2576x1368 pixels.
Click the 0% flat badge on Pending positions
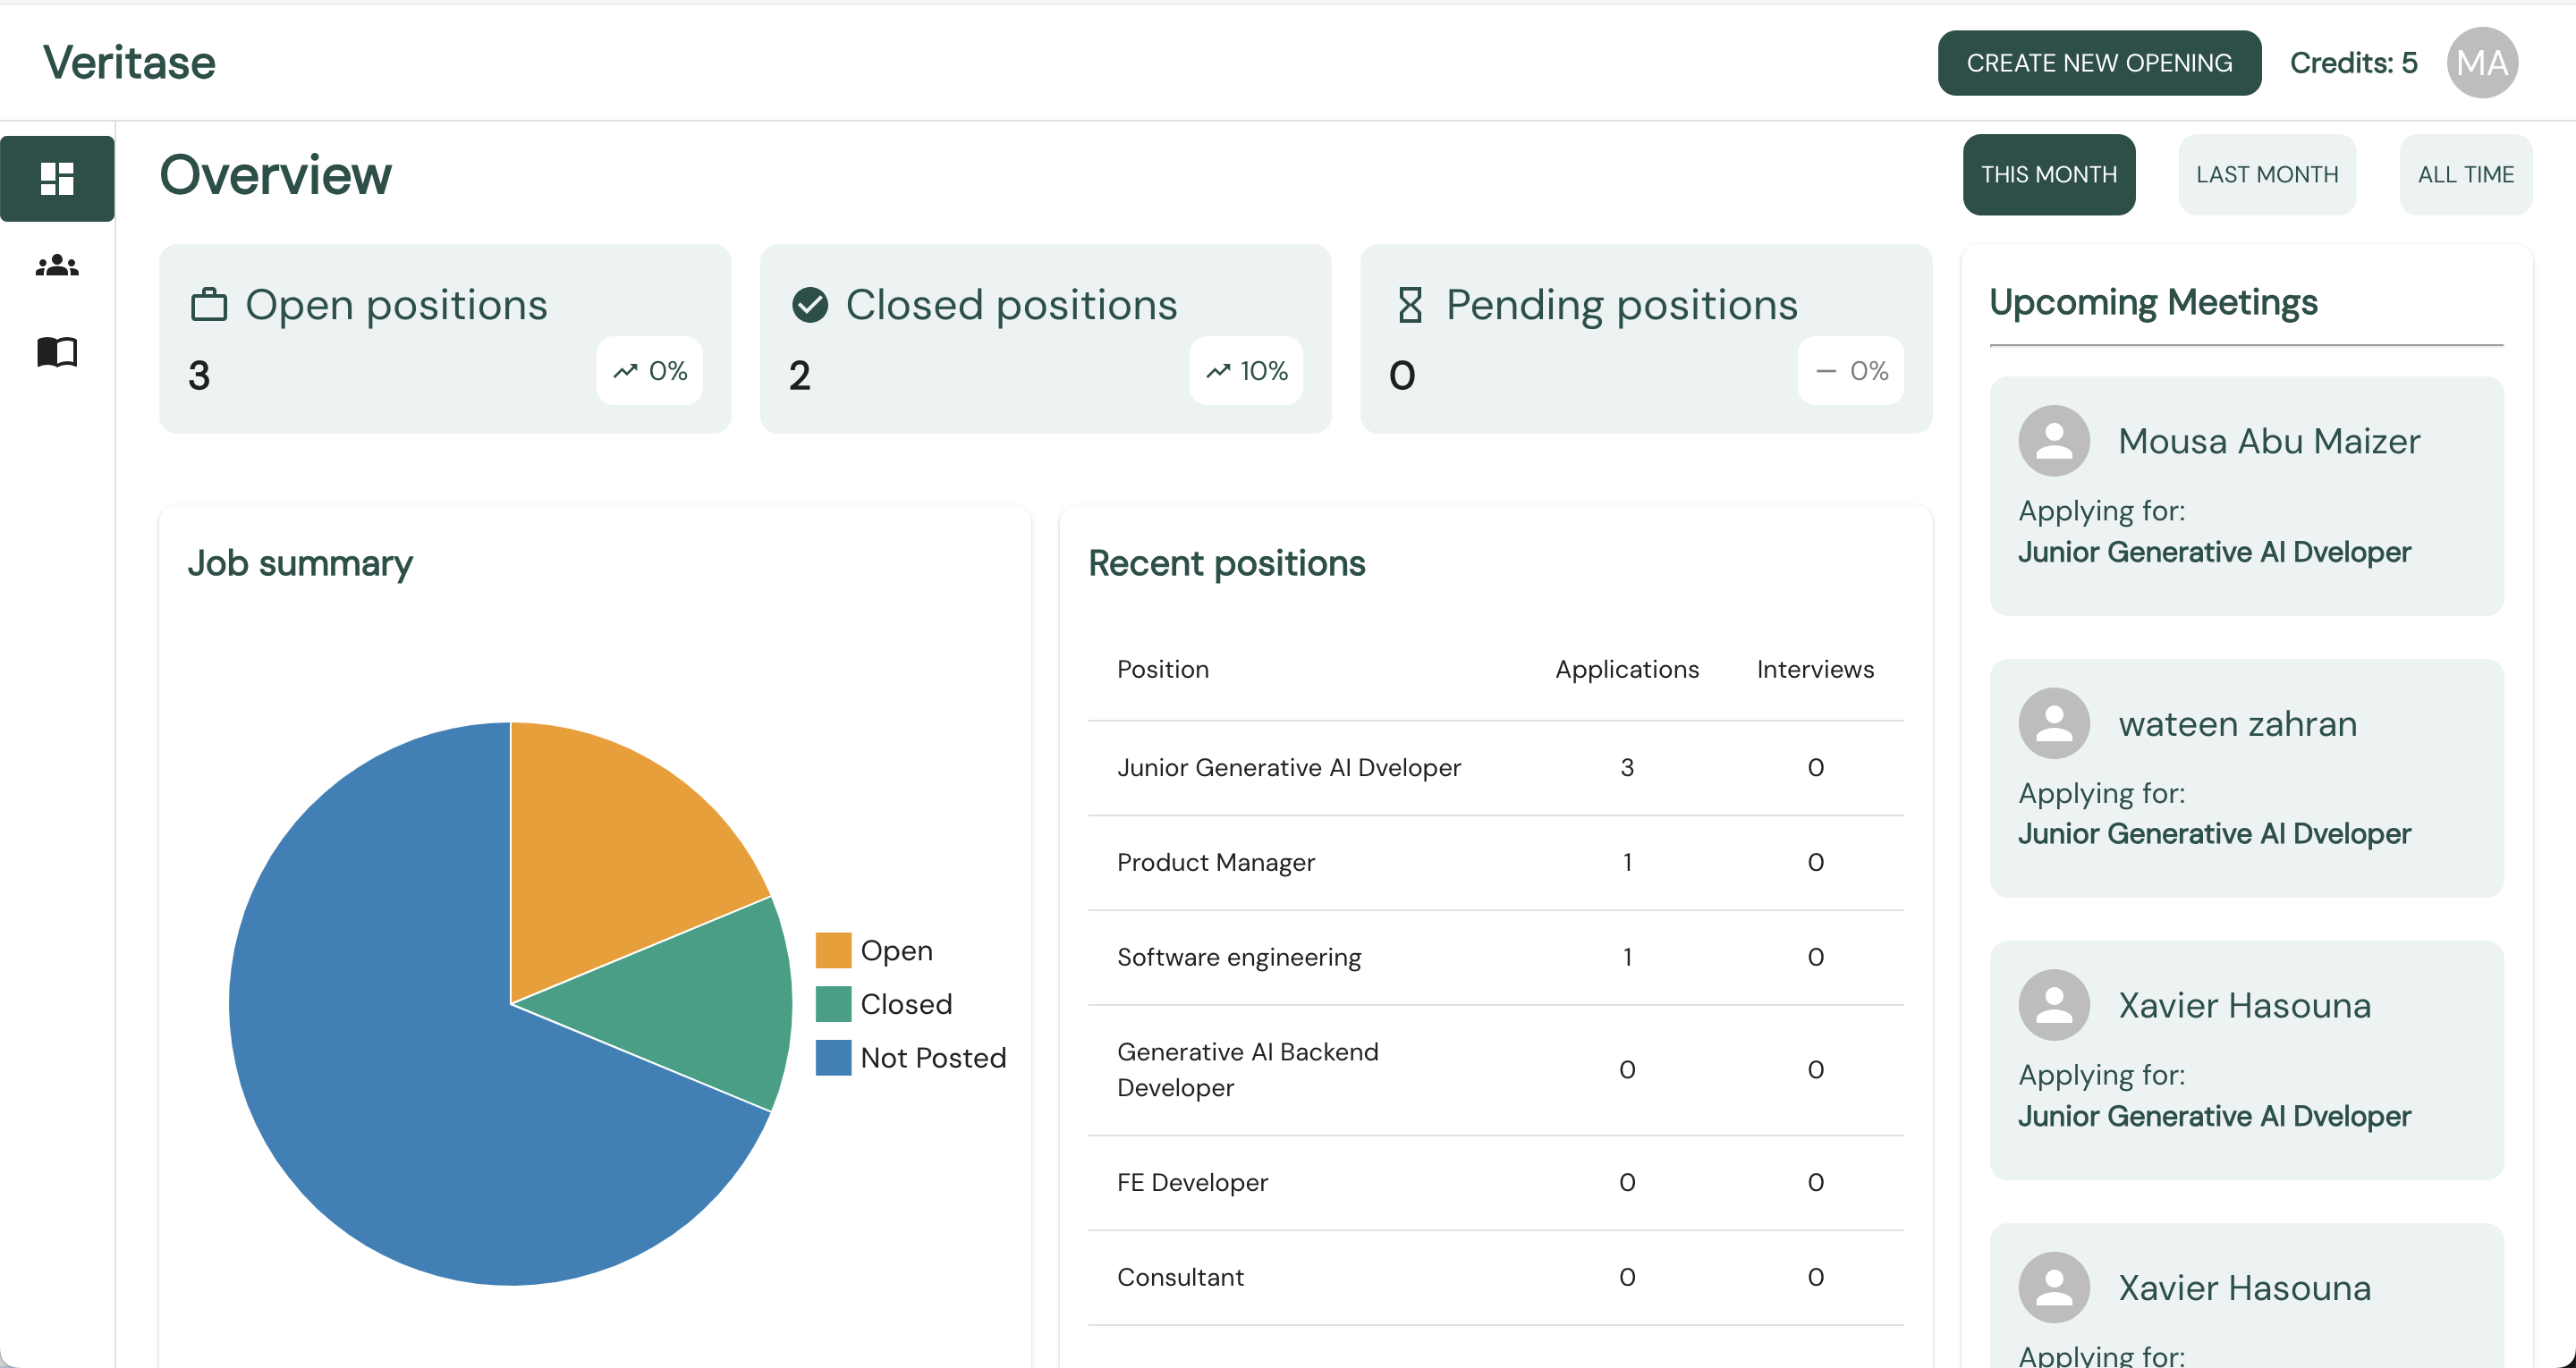click(1851, 371)
